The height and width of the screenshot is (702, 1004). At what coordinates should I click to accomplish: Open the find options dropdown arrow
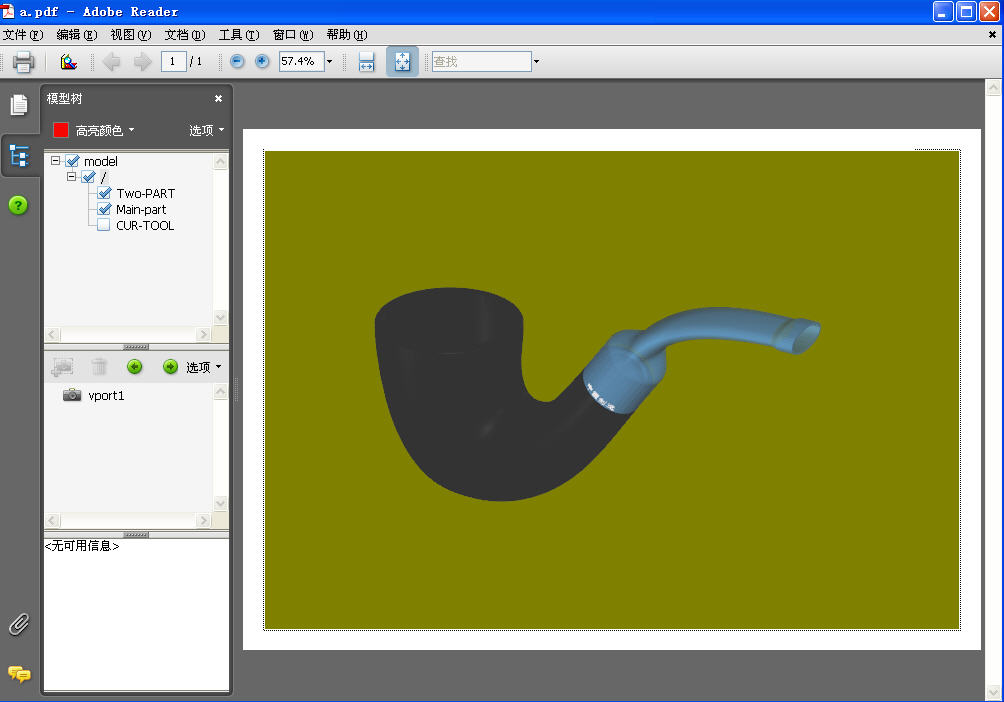point(537,61)
